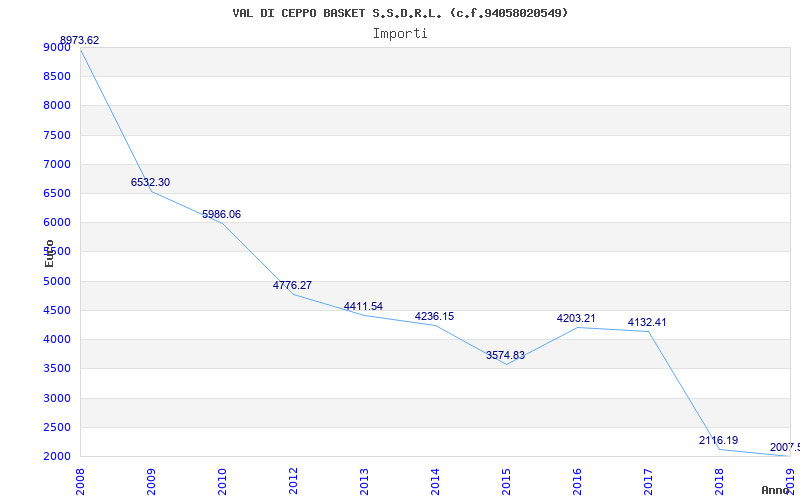Click the 2000 y-axis tick label
Image resolution: width=800 pixels, height=500 pixels.
pyautogui.click(x=57, y=456)
